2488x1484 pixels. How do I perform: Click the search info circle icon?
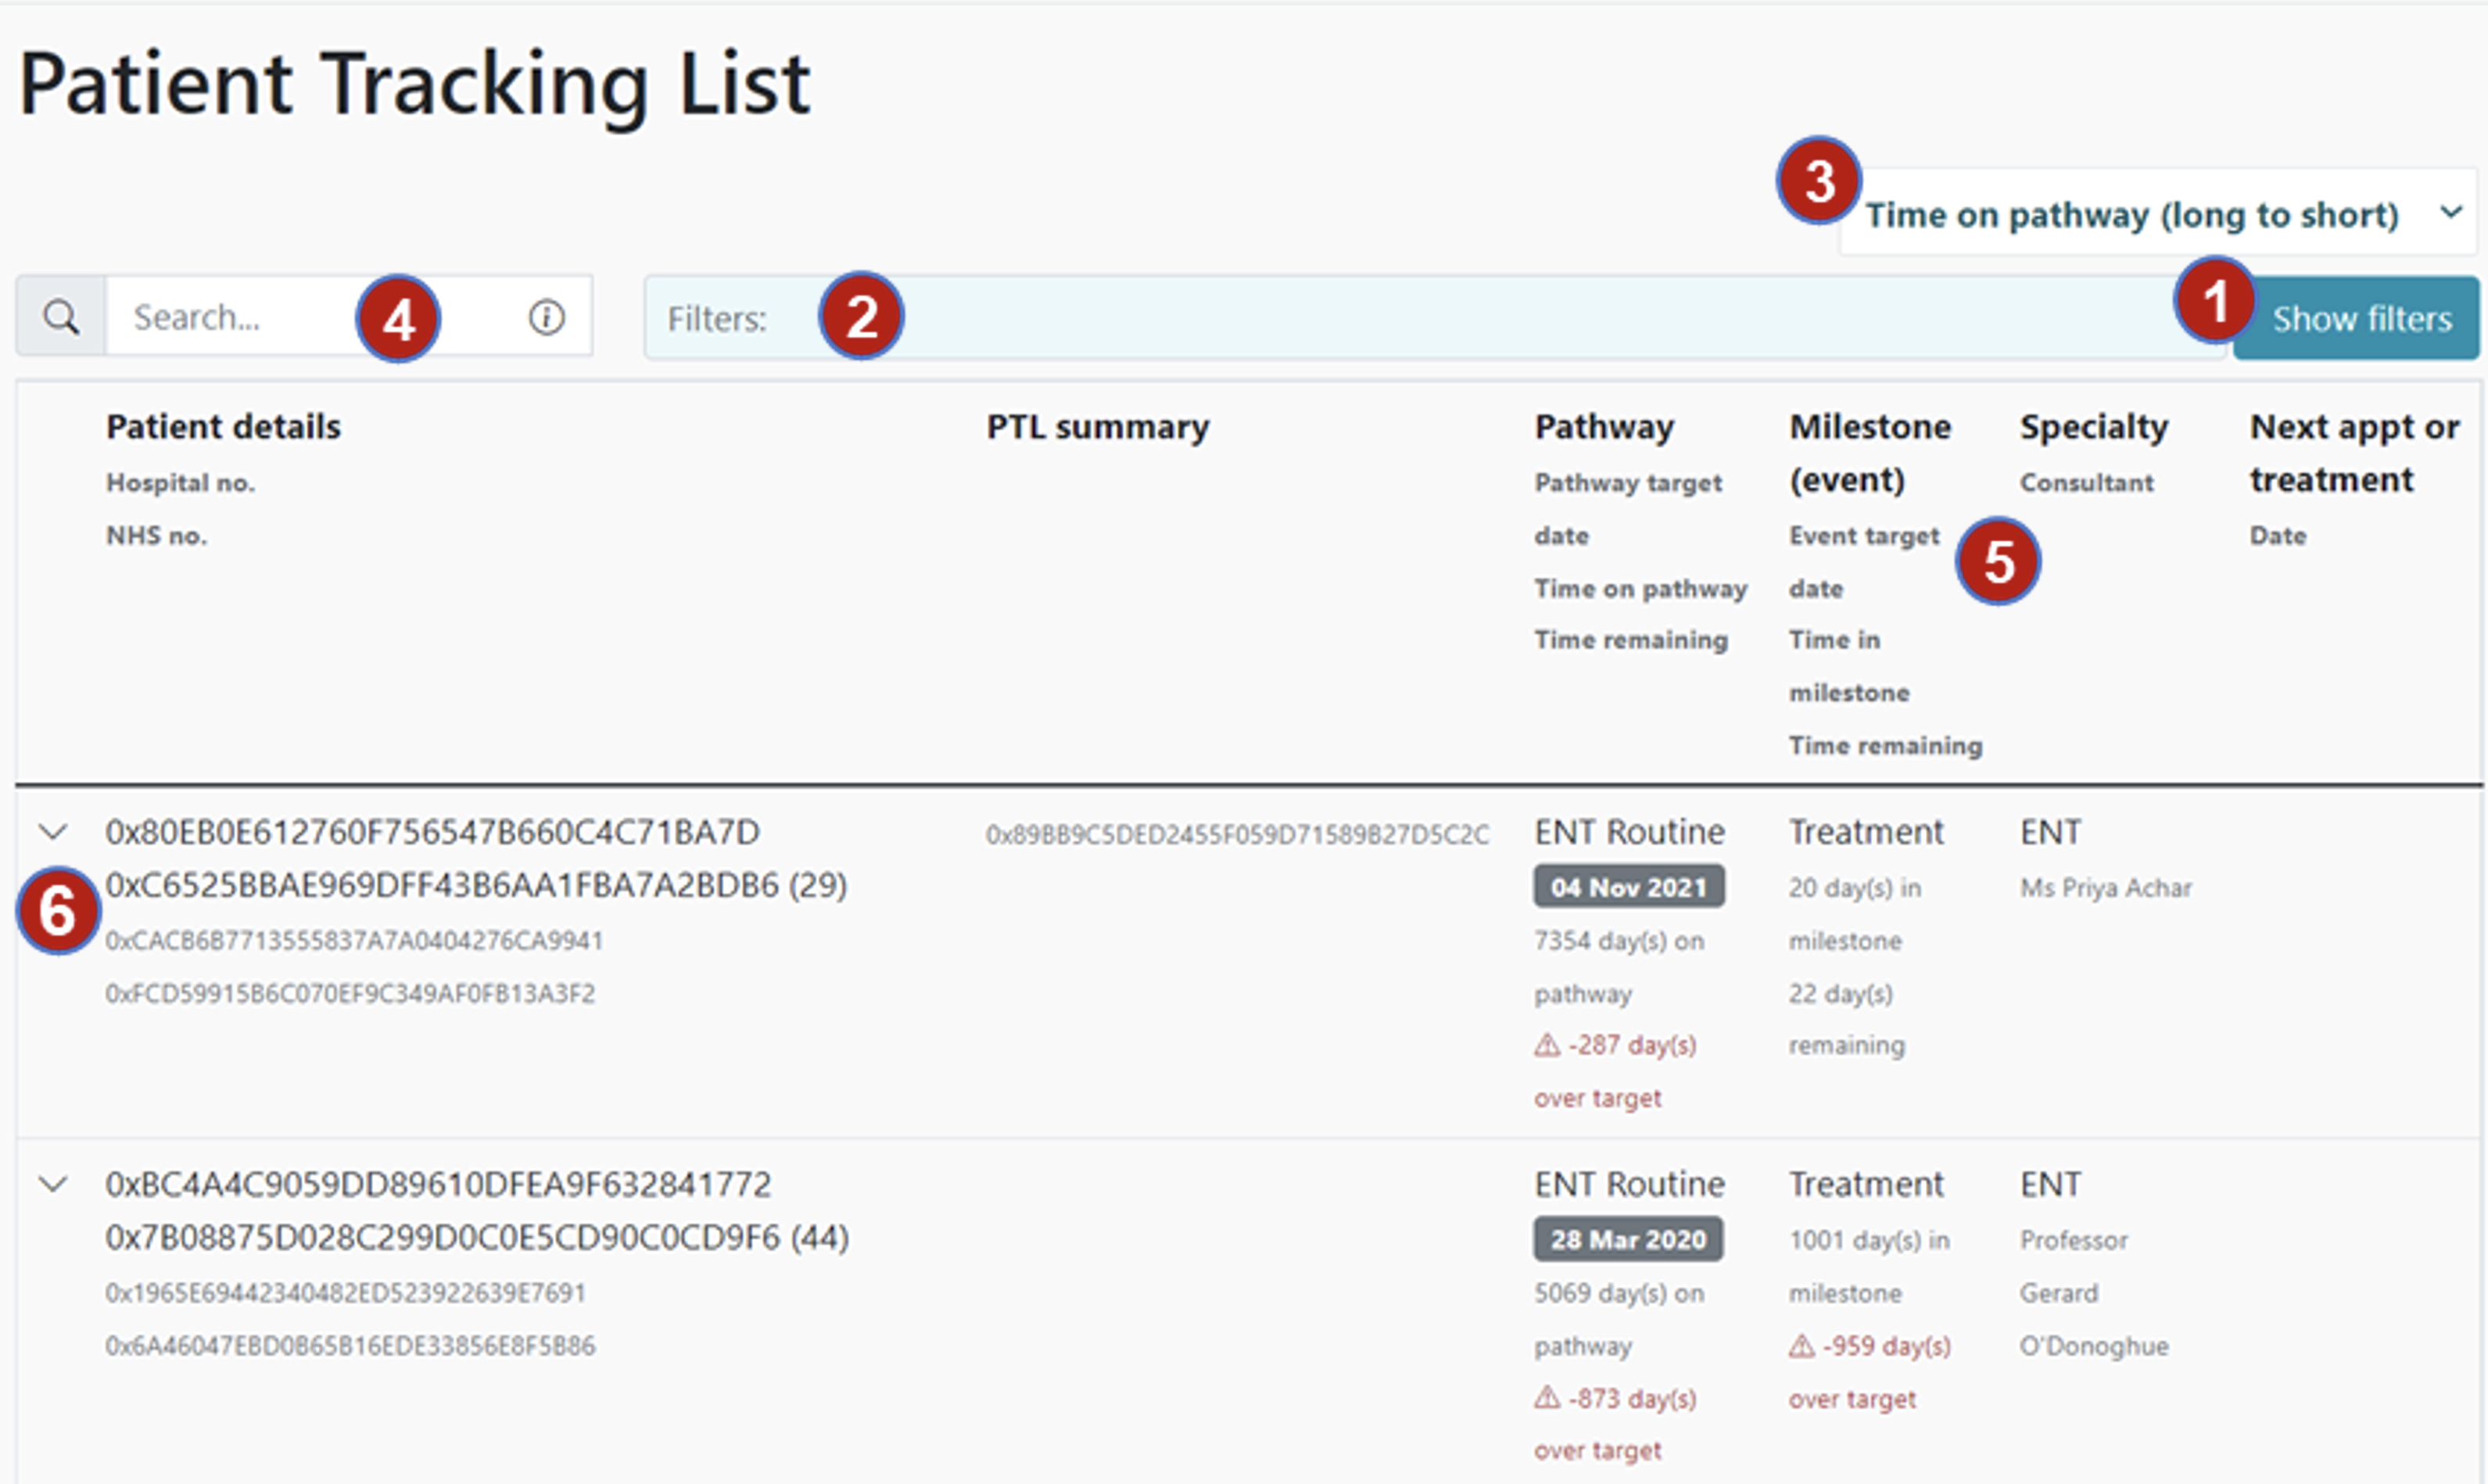(x=546, y=317)
